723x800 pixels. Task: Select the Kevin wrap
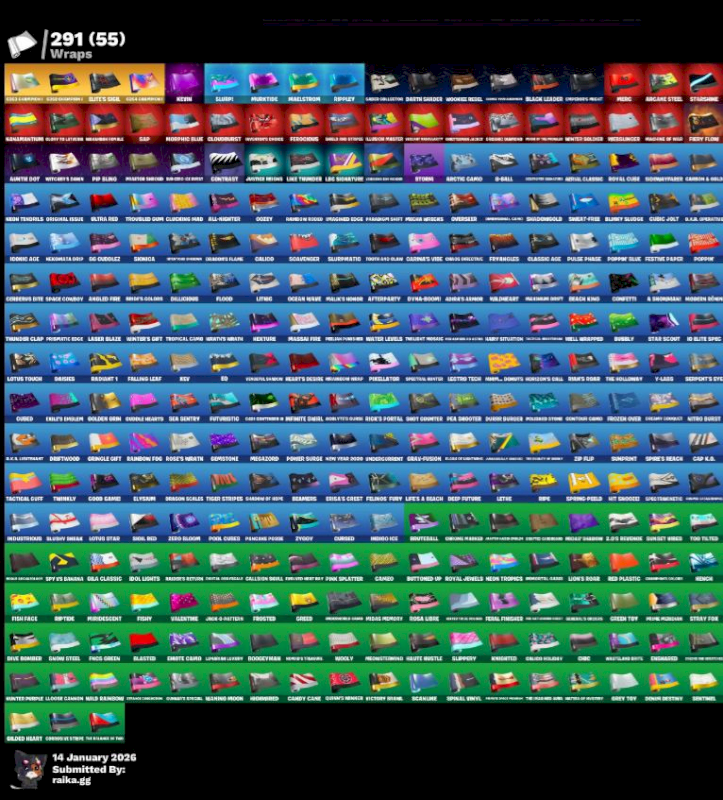184,83
